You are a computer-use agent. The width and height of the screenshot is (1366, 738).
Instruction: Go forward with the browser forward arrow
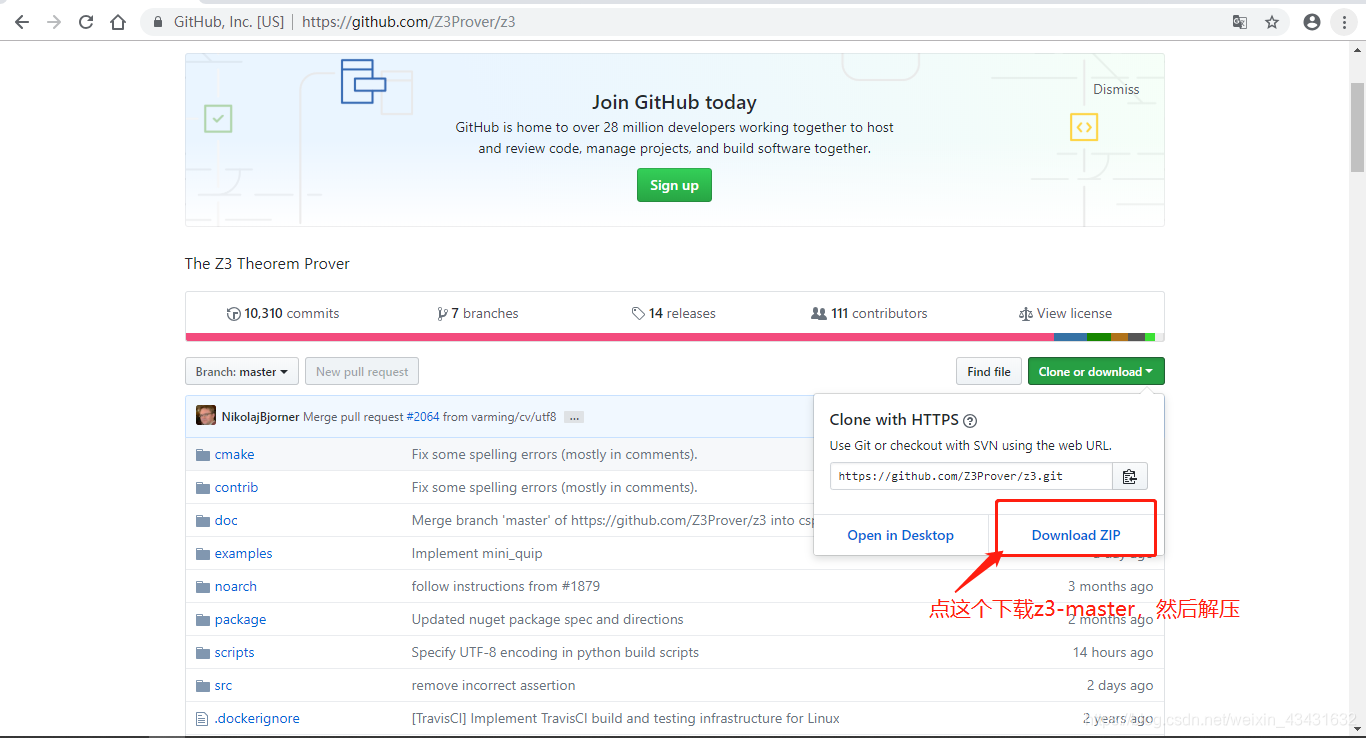[x=54, y=21]
